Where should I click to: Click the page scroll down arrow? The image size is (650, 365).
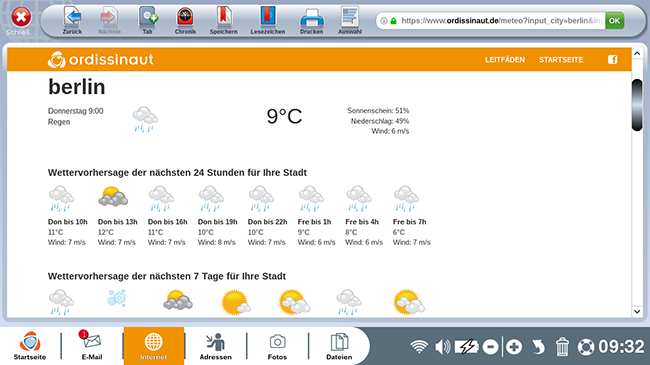[637, 311]
